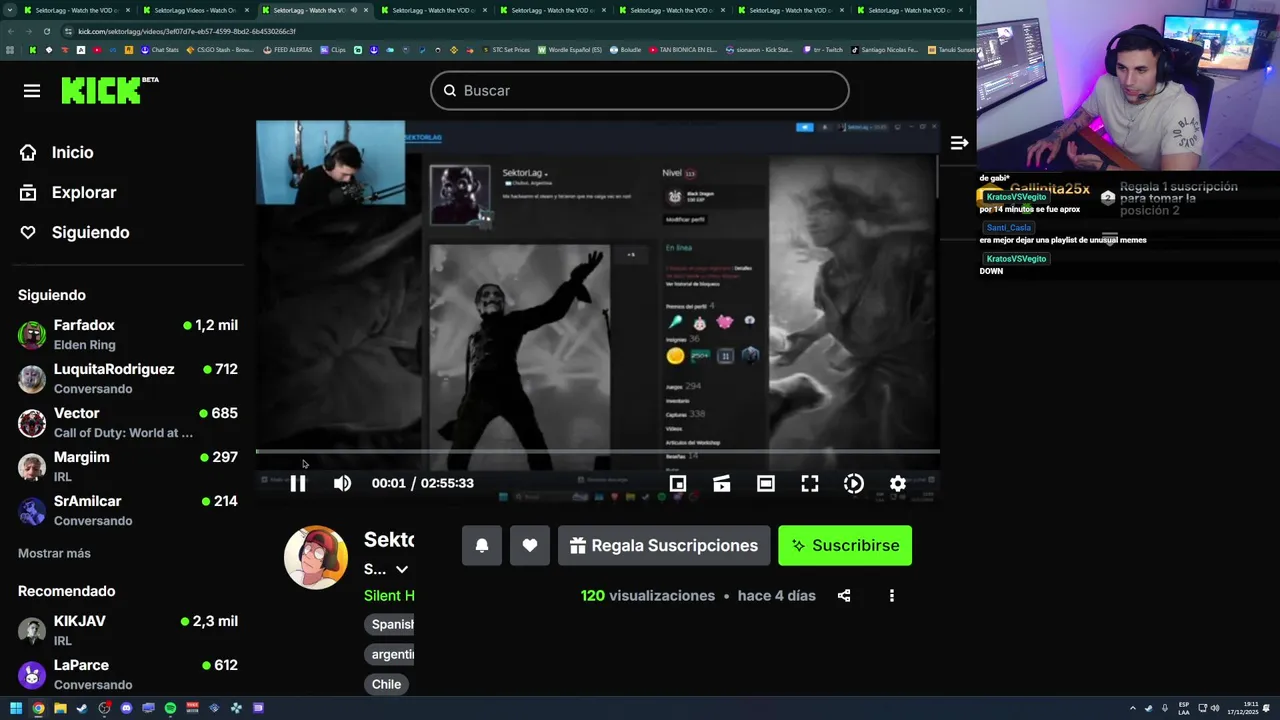Open Windows Start menu
1280x720 pixels.
pyautogui.click(x=16, y=708)
